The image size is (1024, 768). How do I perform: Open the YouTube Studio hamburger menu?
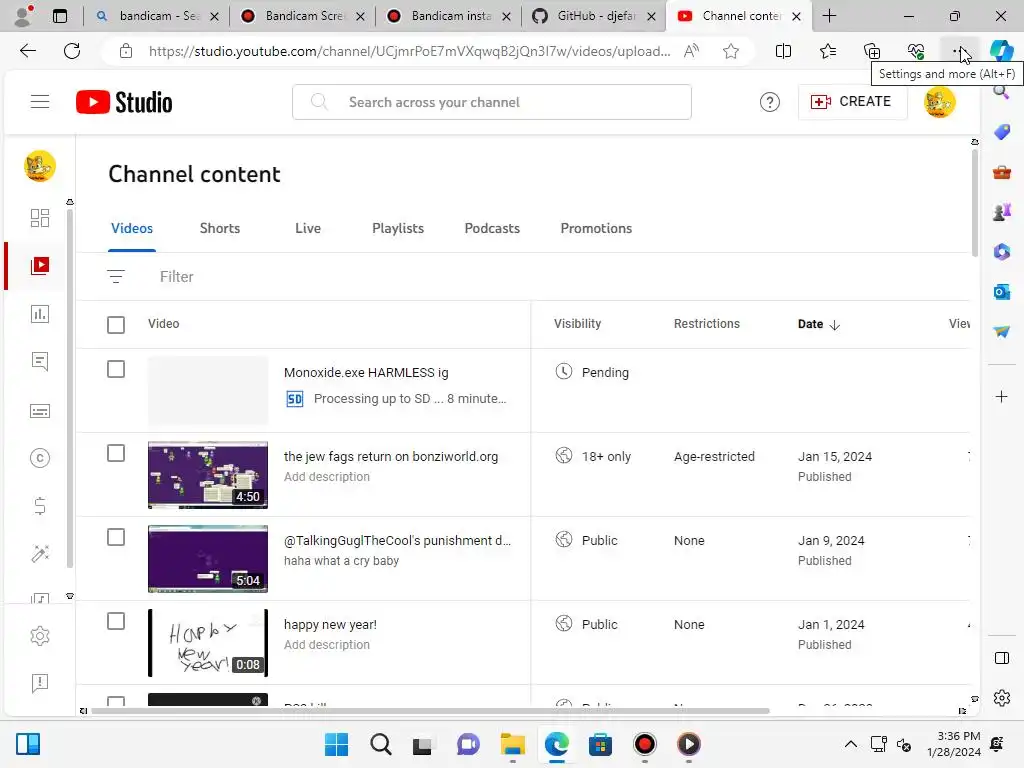pos(40,102)
